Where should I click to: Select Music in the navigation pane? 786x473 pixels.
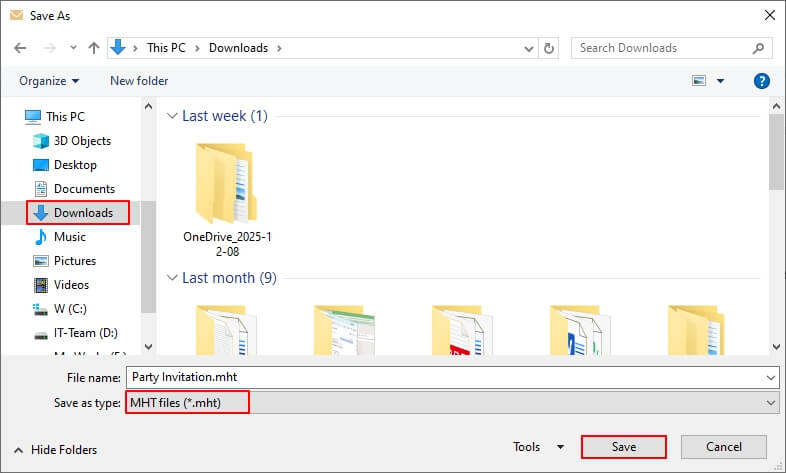[69, 237]
